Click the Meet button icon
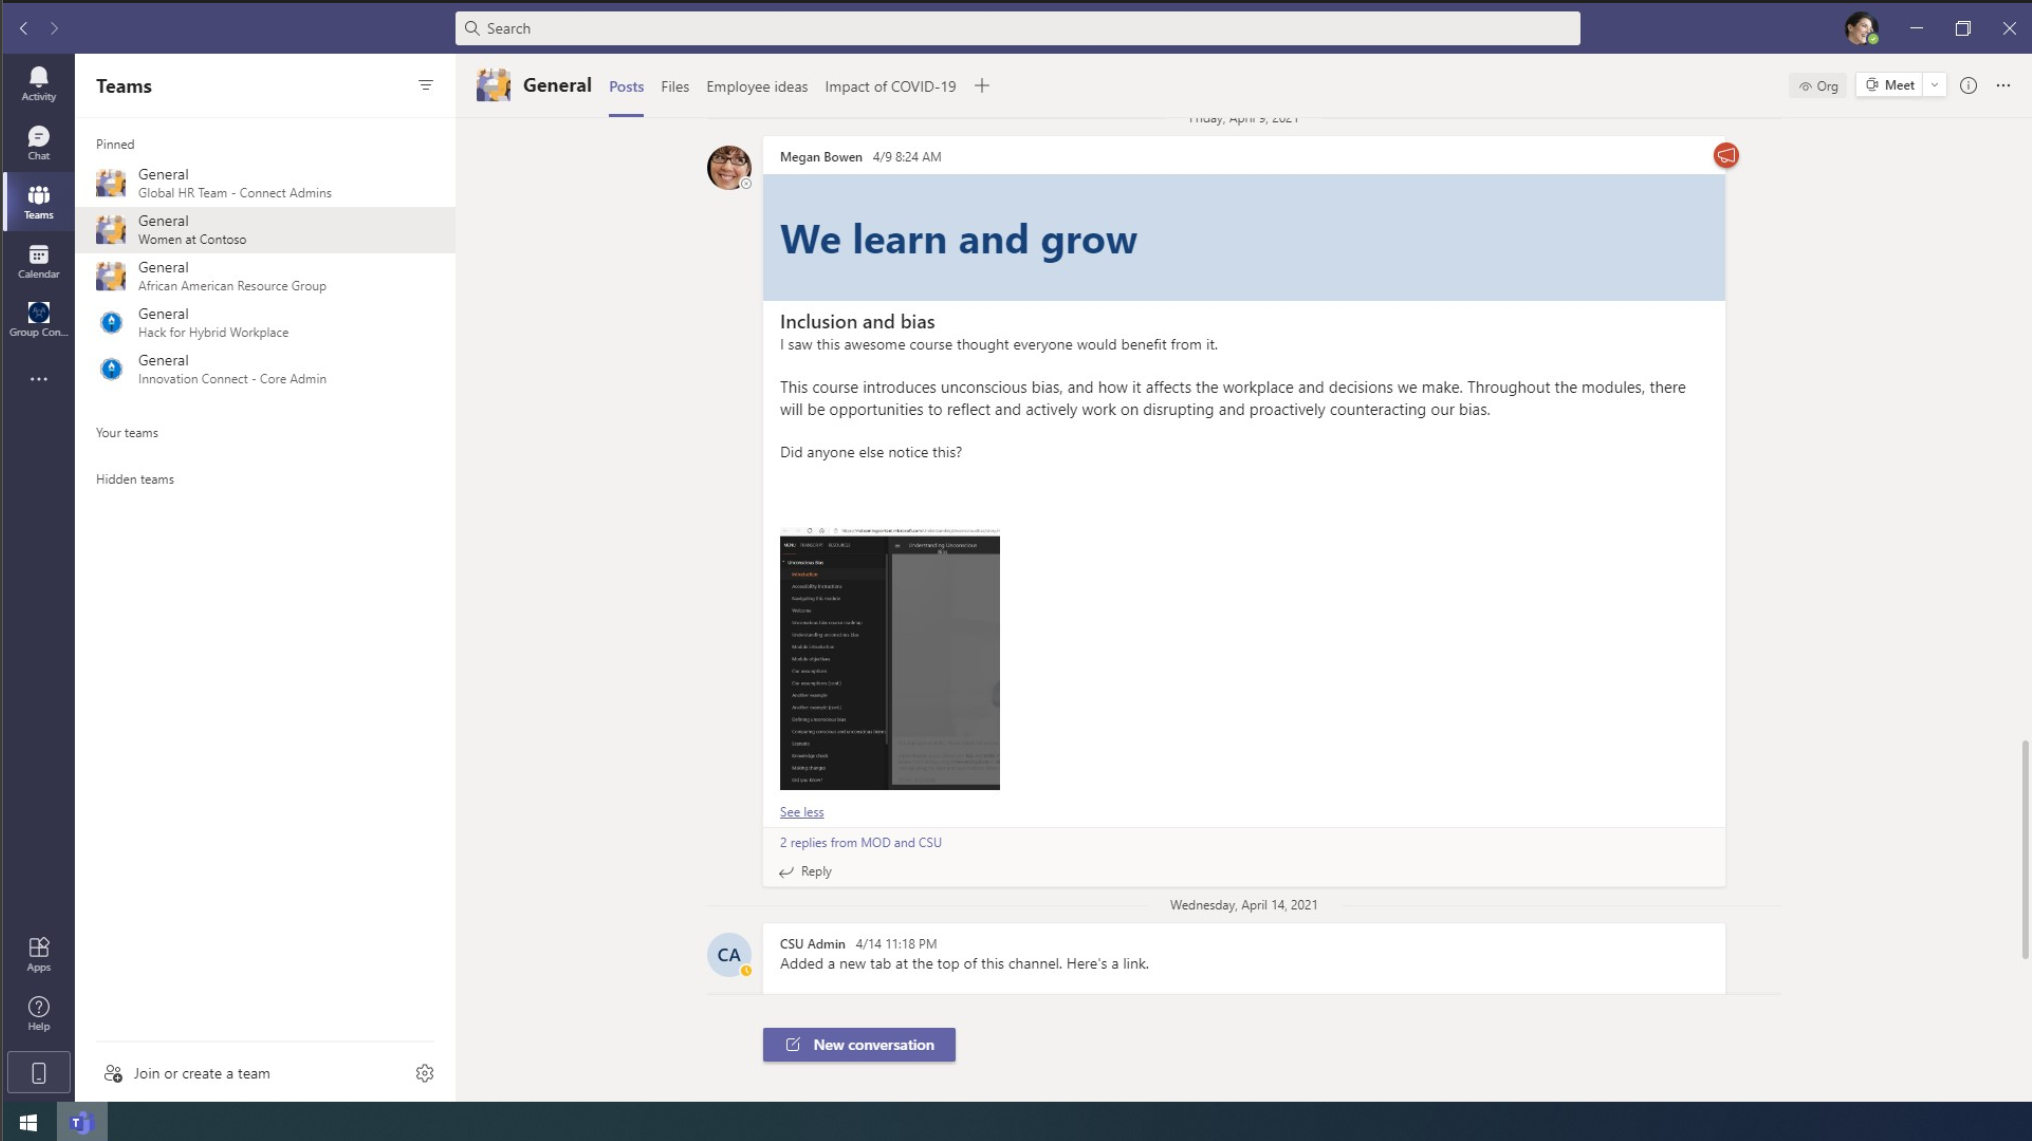This screenshot has width=2032, height=1141. (x=1872, y=85)
